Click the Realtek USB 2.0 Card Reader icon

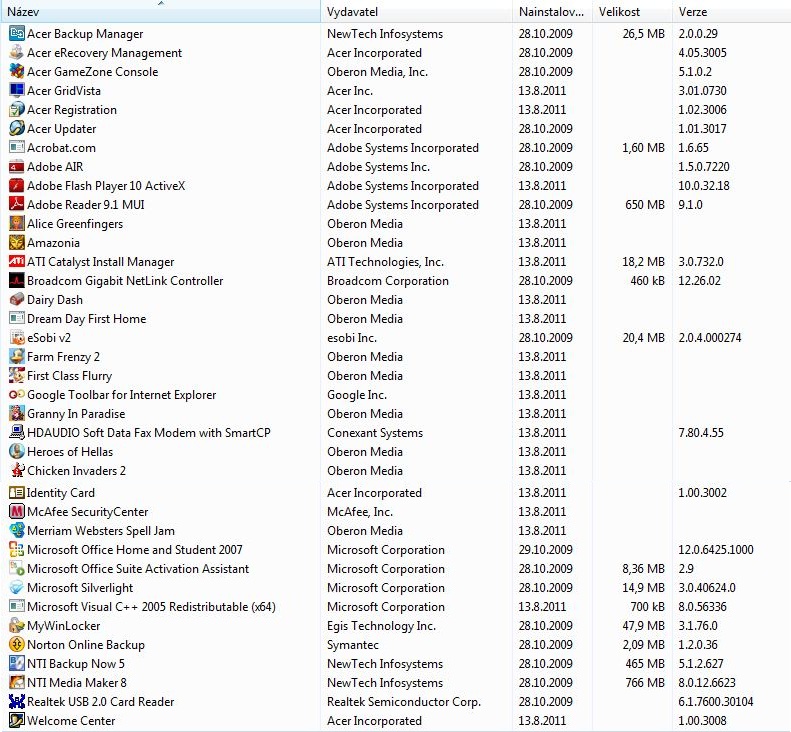17,701
